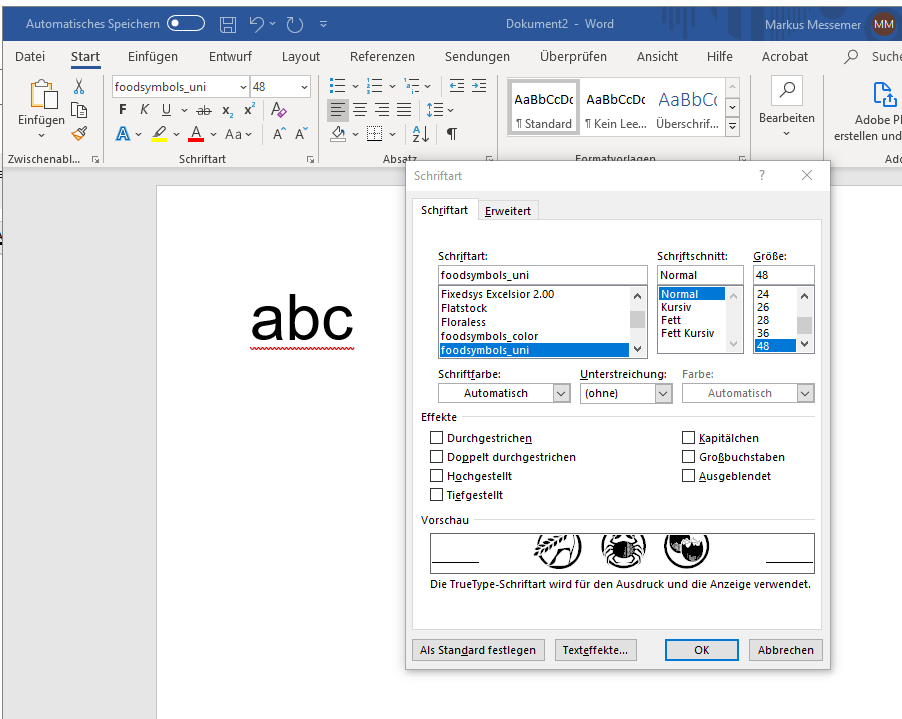The height and width of the screenshot is (719, 902).
Task: Click the Copy icon in Zwischenablage group
Action: (79, 110)
